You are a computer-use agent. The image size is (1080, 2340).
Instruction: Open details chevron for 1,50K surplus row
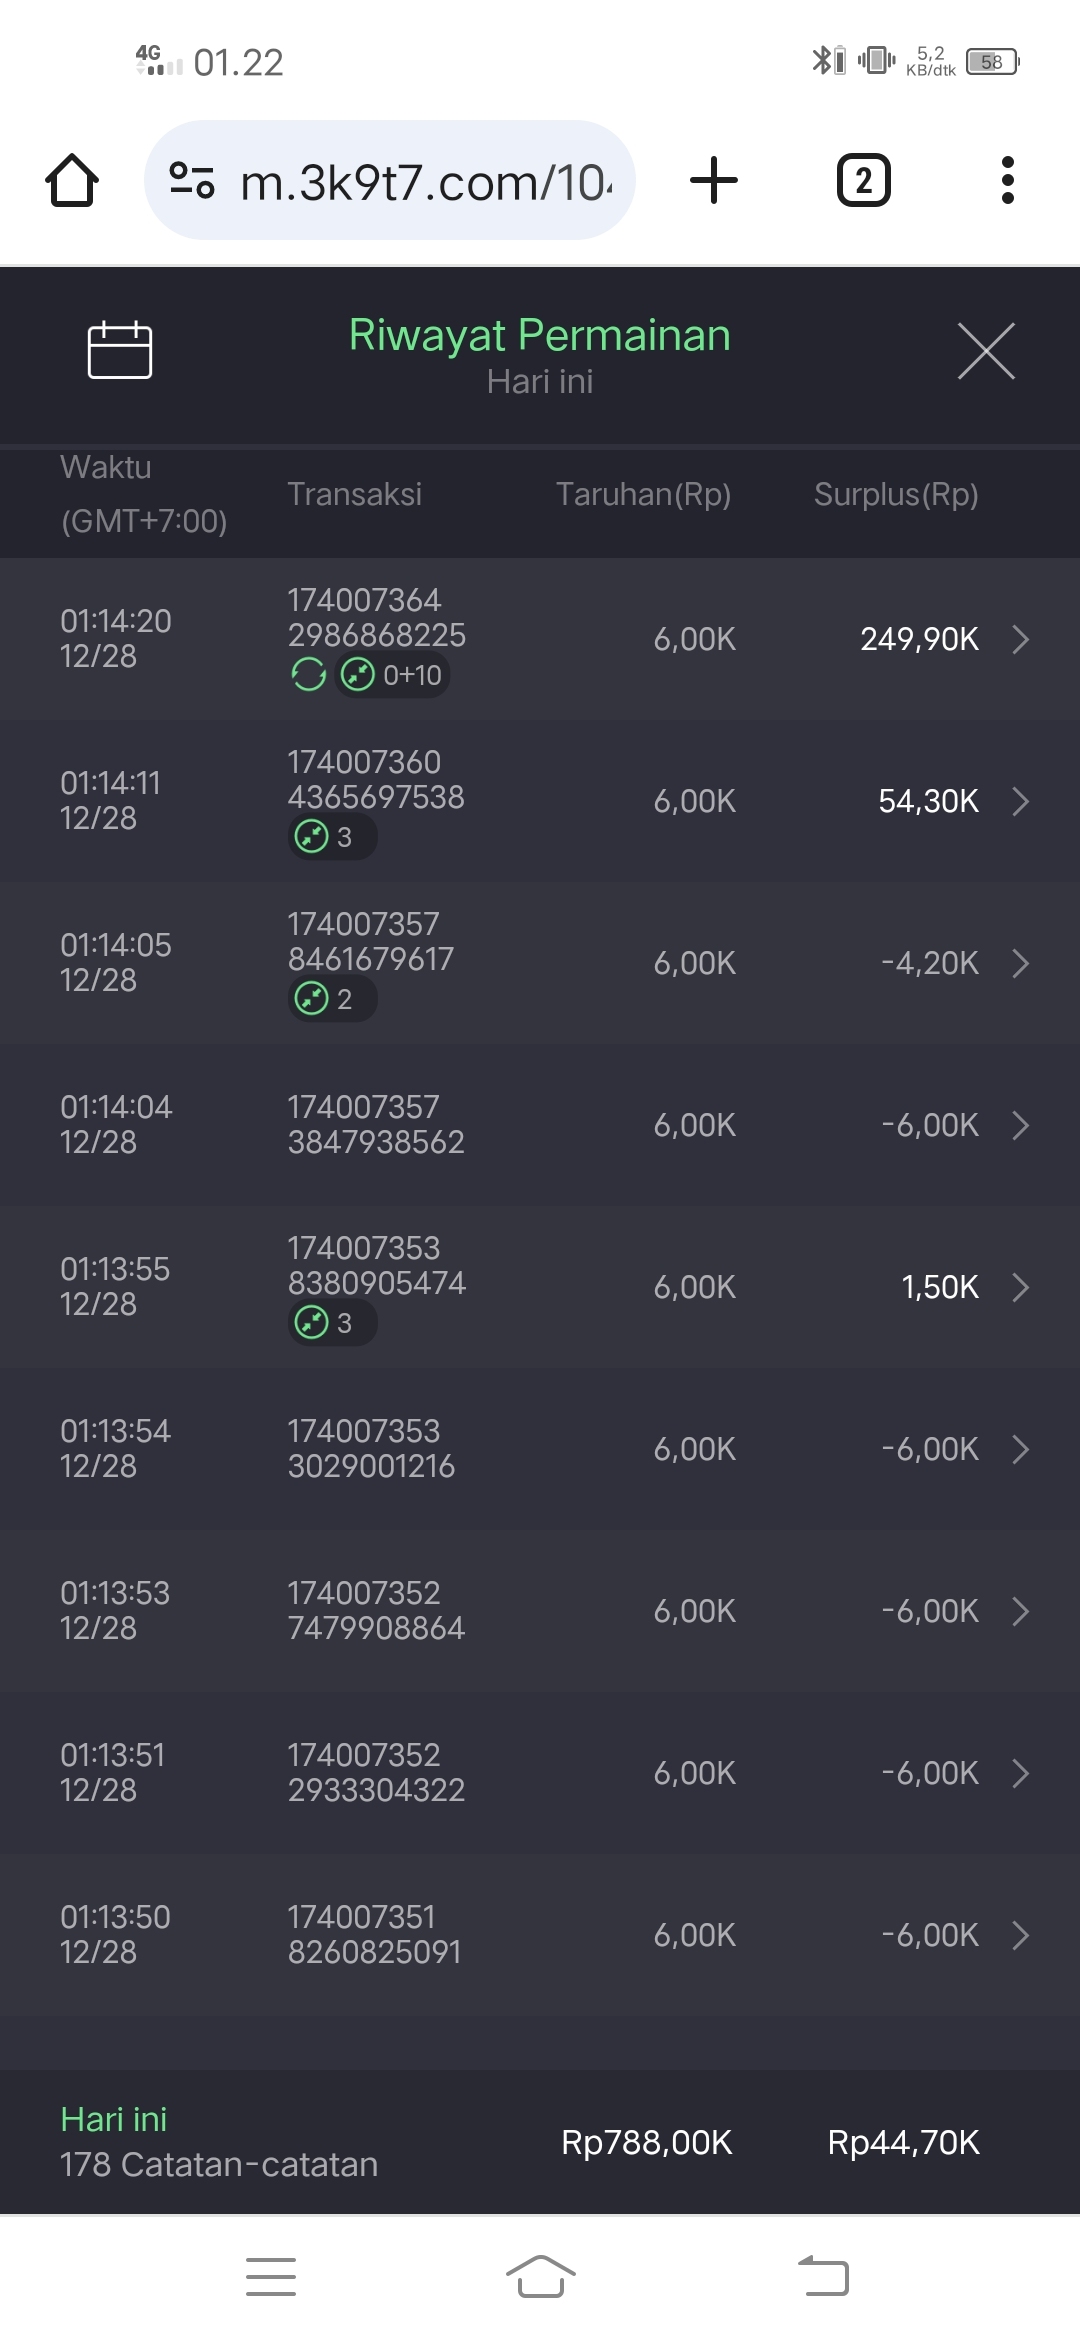(x=1020, y=1287)
